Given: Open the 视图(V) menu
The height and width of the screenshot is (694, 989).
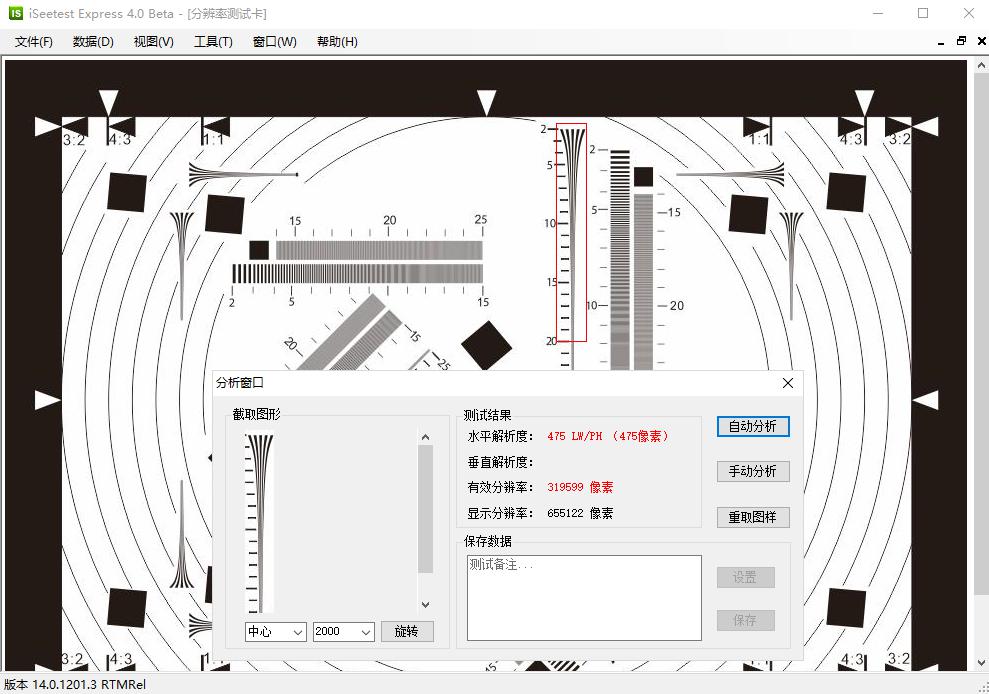Looking at the screenshot, I should [153, 42].
